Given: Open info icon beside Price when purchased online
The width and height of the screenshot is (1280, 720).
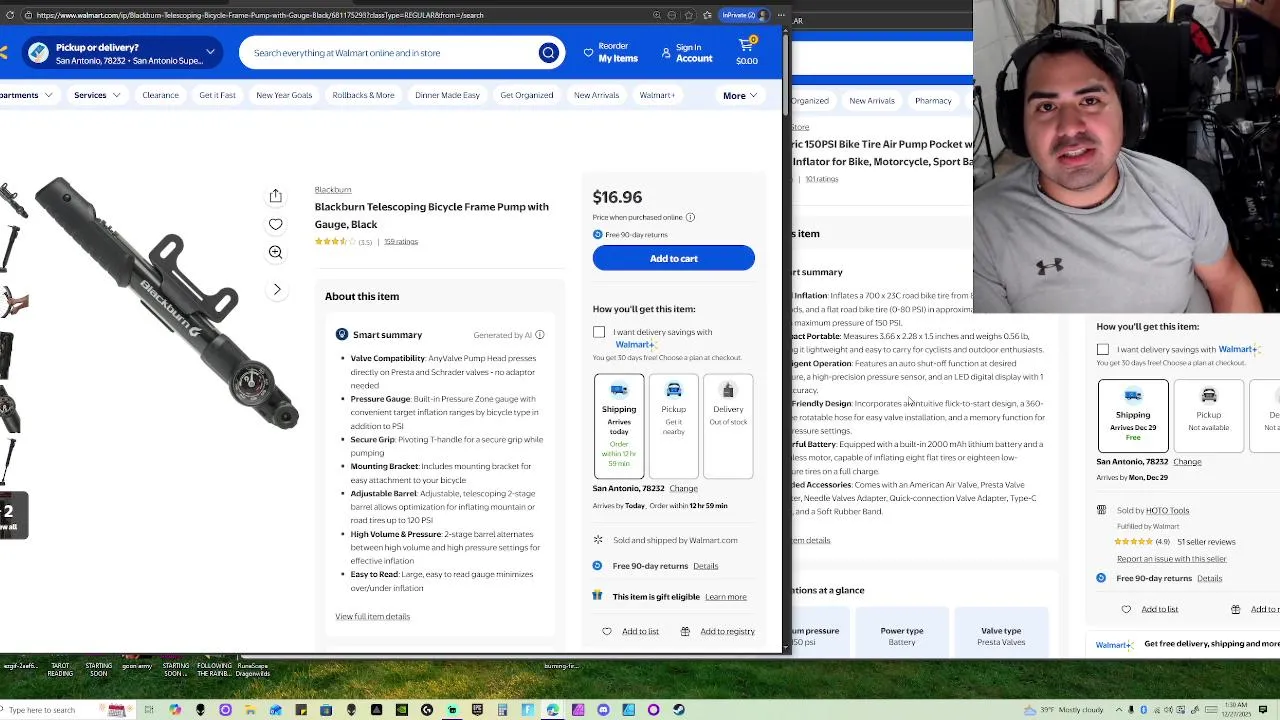Looking at the screenshot, I should (x=690, y=217).
